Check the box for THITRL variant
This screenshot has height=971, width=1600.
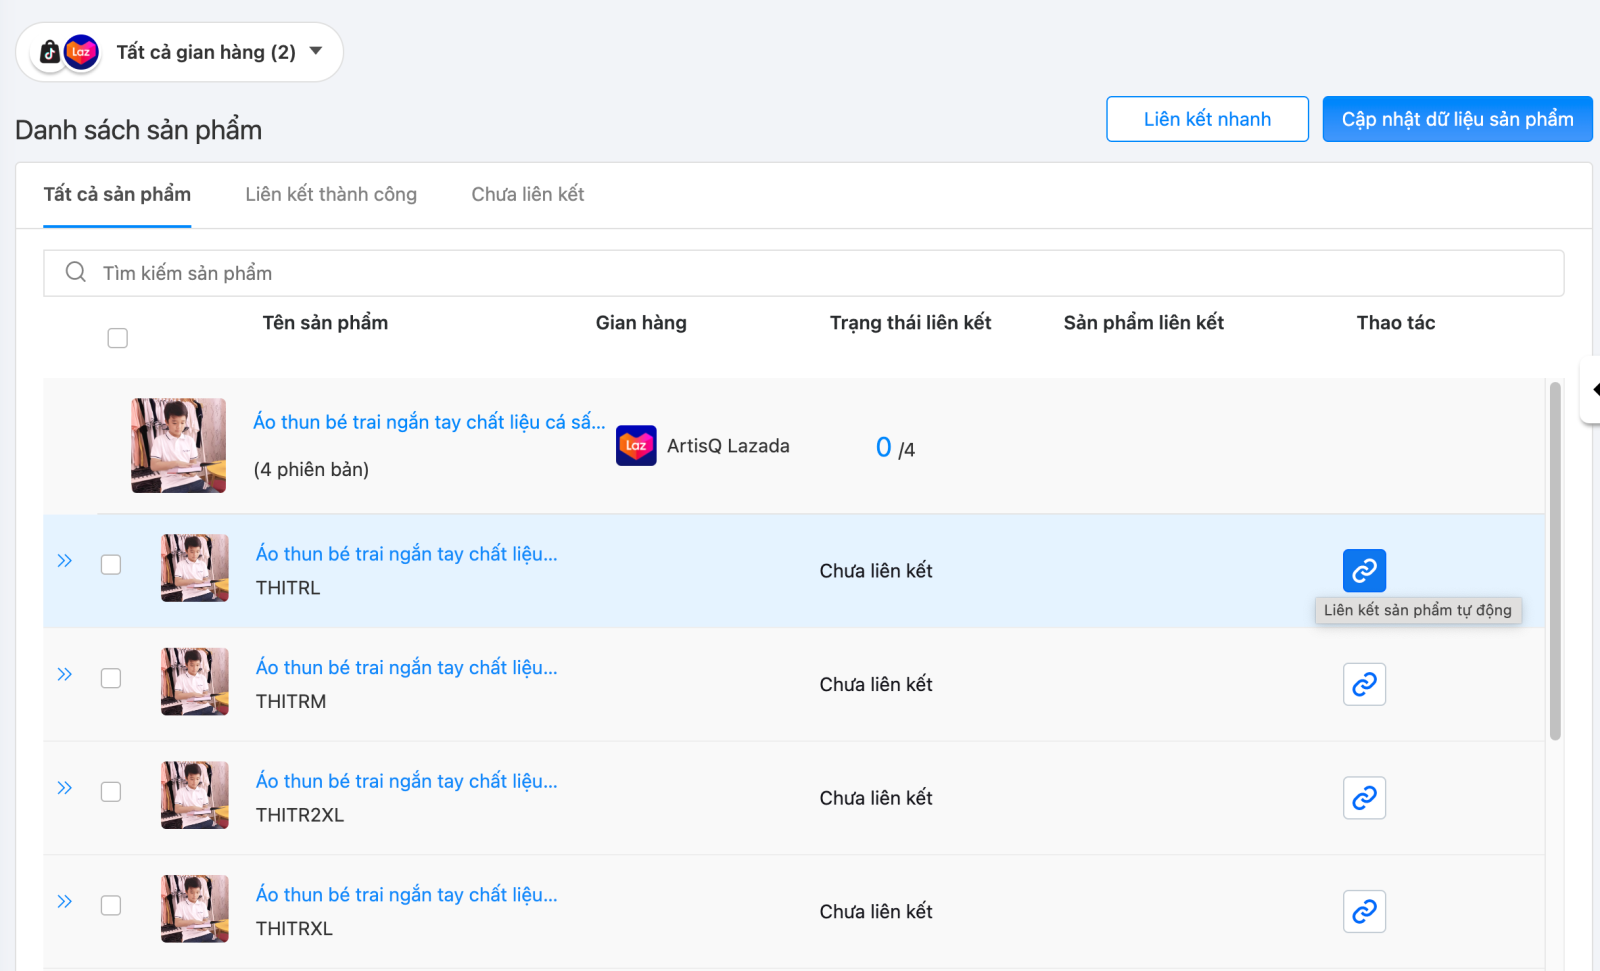pos(111,565)
